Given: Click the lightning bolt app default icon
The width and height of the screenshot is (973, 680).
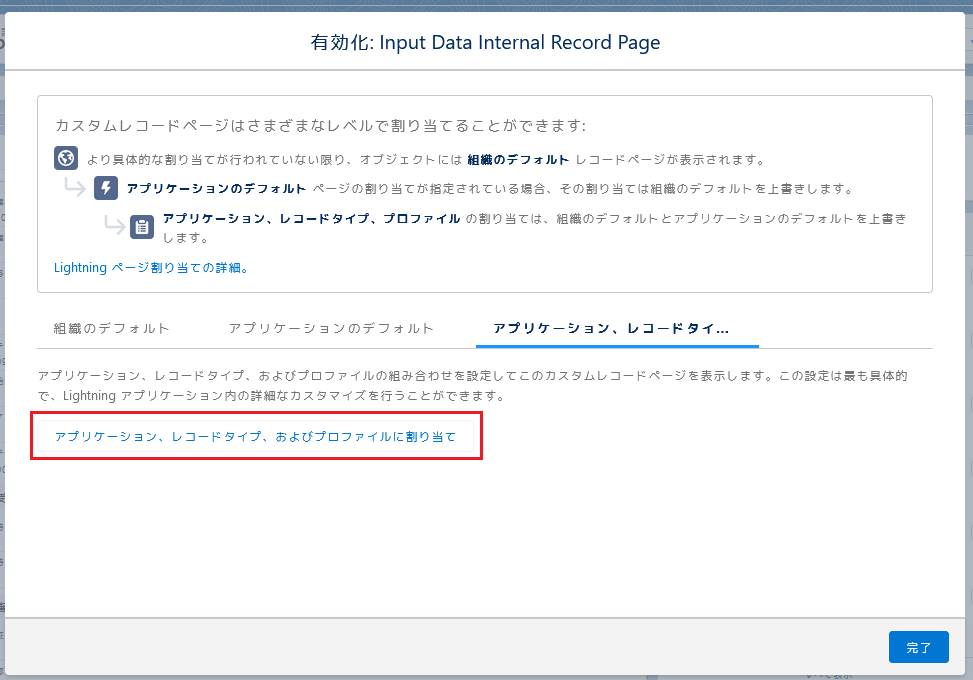Looking at the screenshot, I should coord(106,188).
